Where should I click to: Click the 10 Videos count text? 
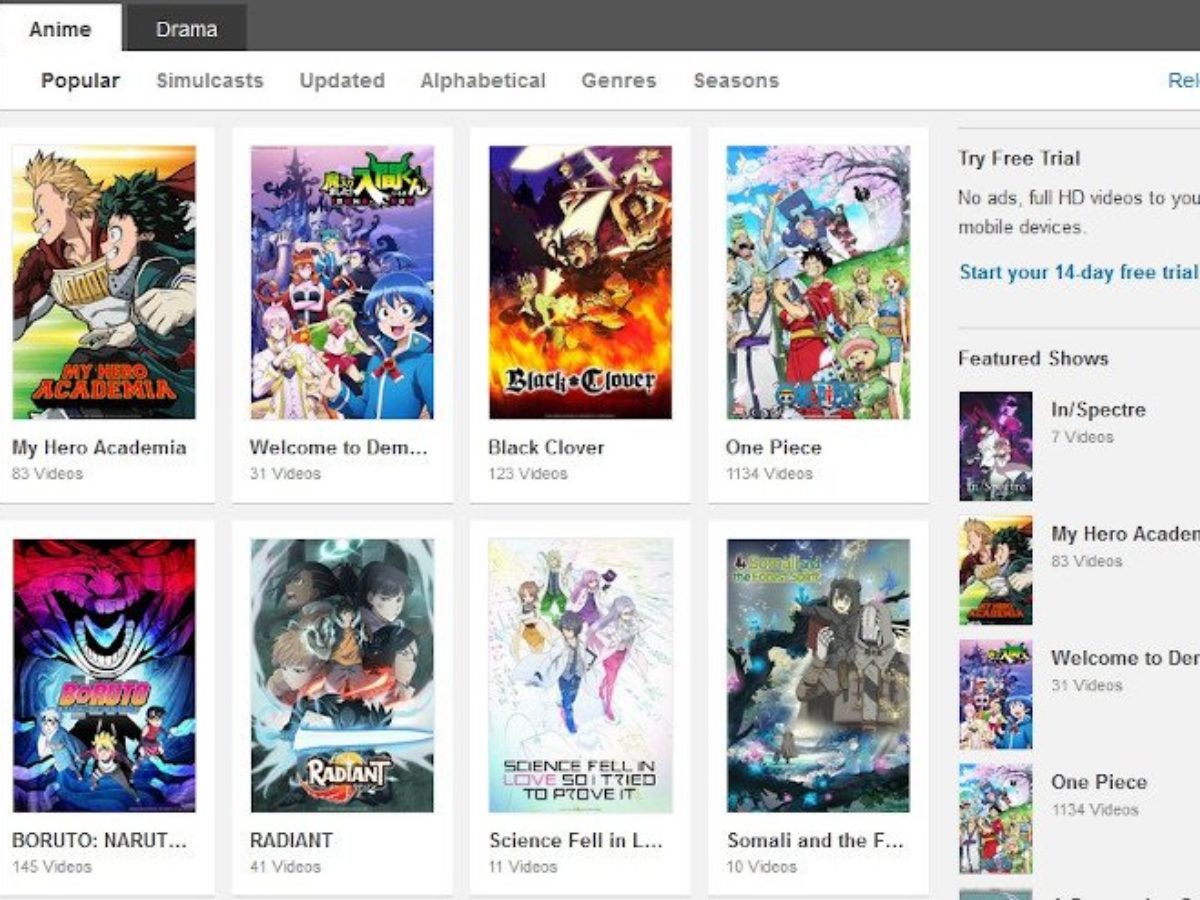[761, 867]
